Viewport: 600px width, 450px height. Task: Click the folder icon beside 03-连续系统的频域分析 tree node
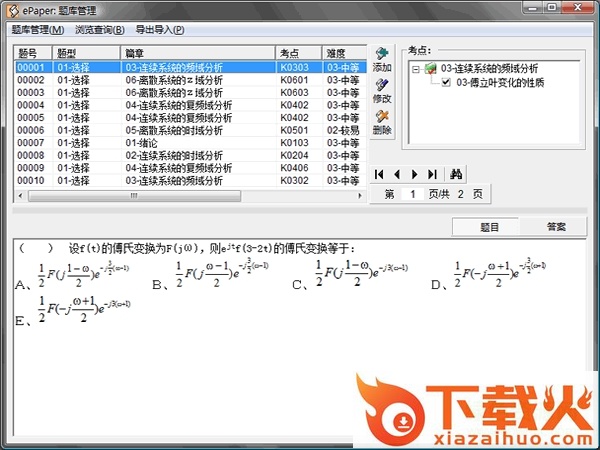[x=431, y=69]
